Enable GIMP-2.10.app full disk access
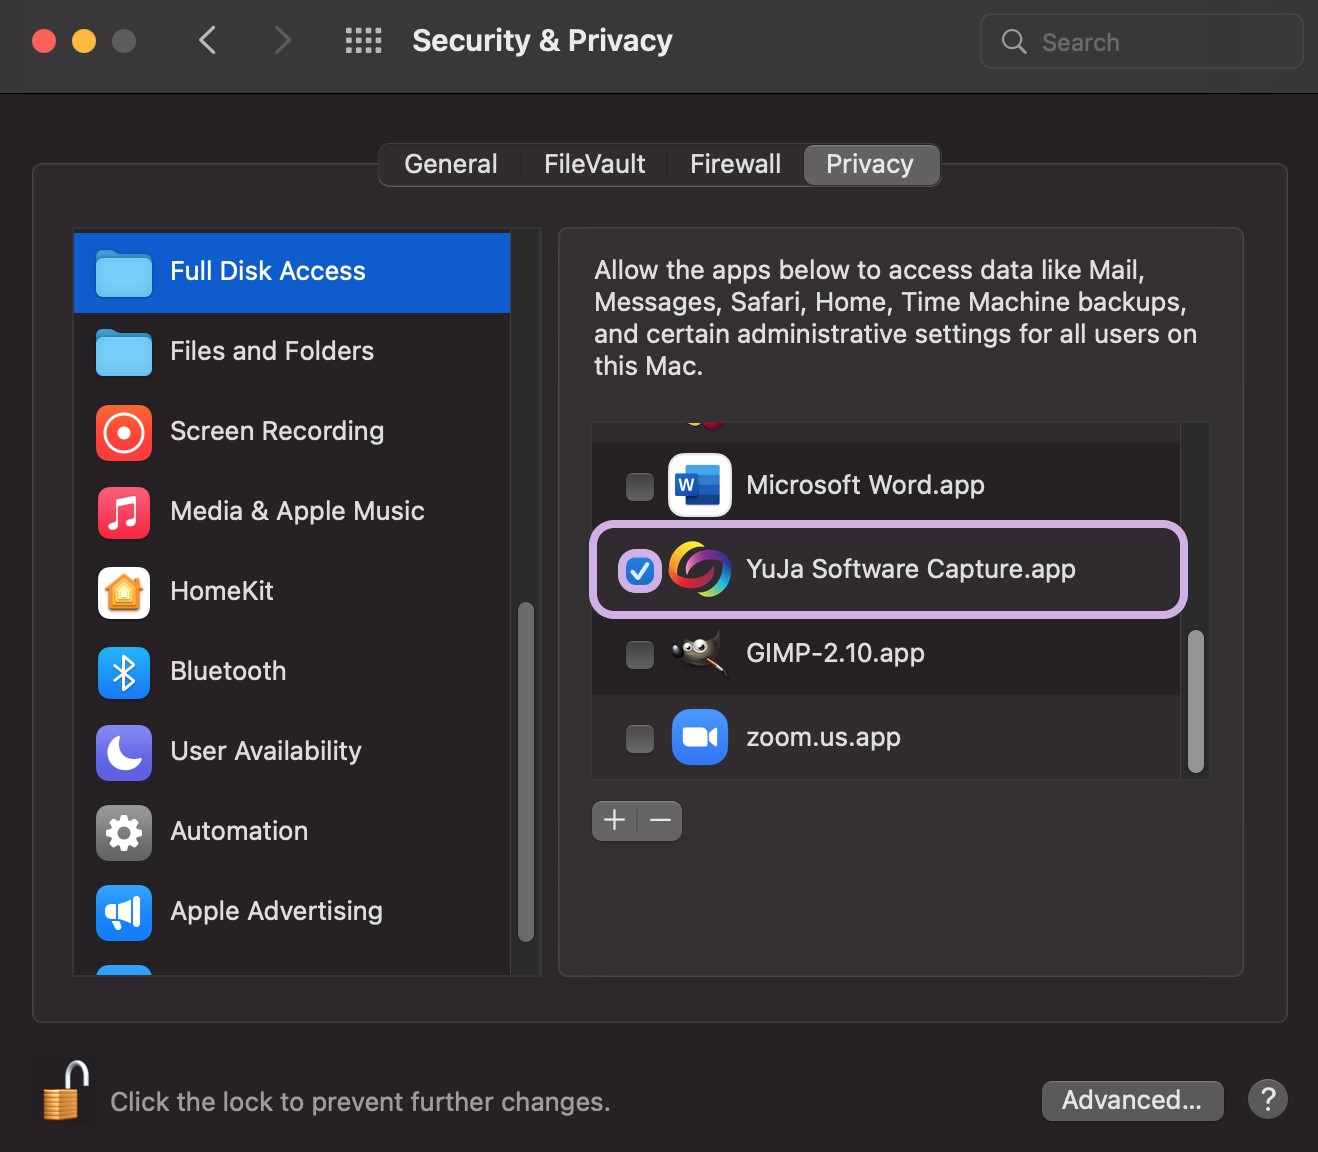Viewport: 1318px width, 1152px height. click(x=640, y=654)
